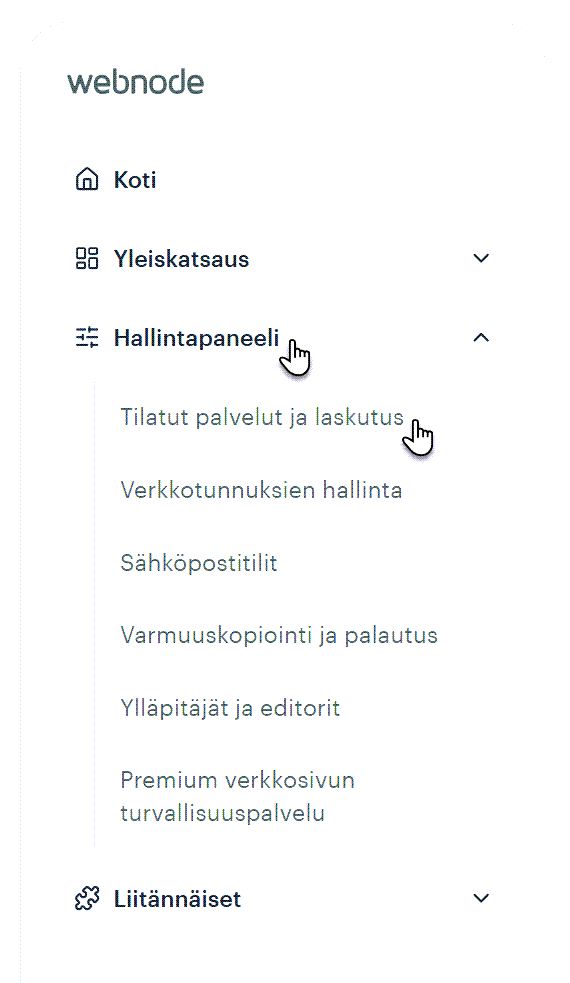The image size is (570, 983).
Task: Select the Liitännäiset menu label
Action: coord(177,899)
